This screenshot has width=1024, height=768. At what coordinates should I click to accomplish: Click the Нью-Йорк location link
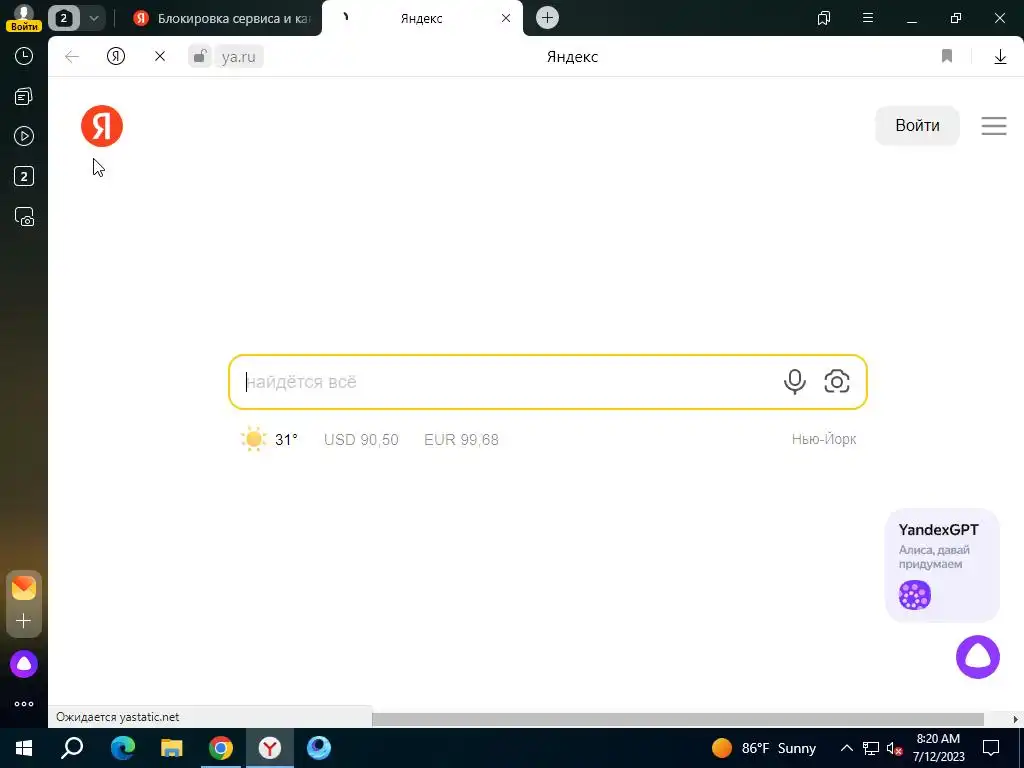pyautogui.click(x=824, y=440)
